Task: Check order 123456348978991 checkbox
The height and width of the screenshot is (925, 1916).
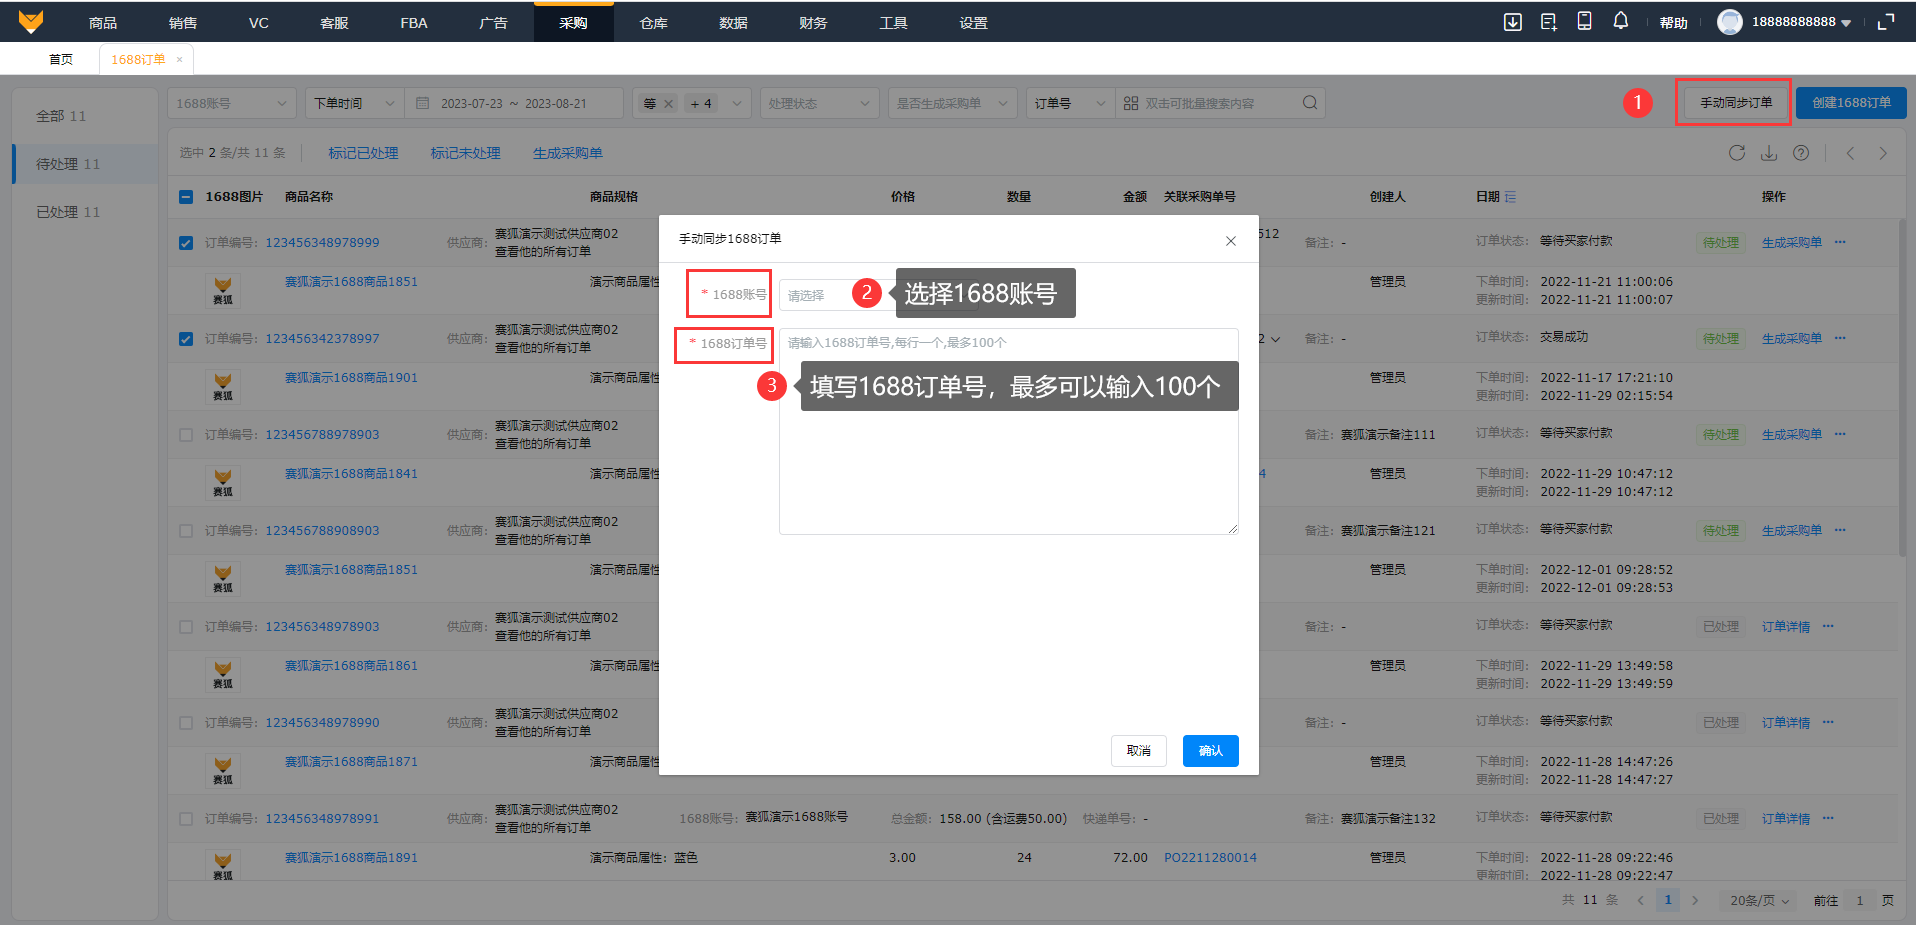Action: coord(186,818)
